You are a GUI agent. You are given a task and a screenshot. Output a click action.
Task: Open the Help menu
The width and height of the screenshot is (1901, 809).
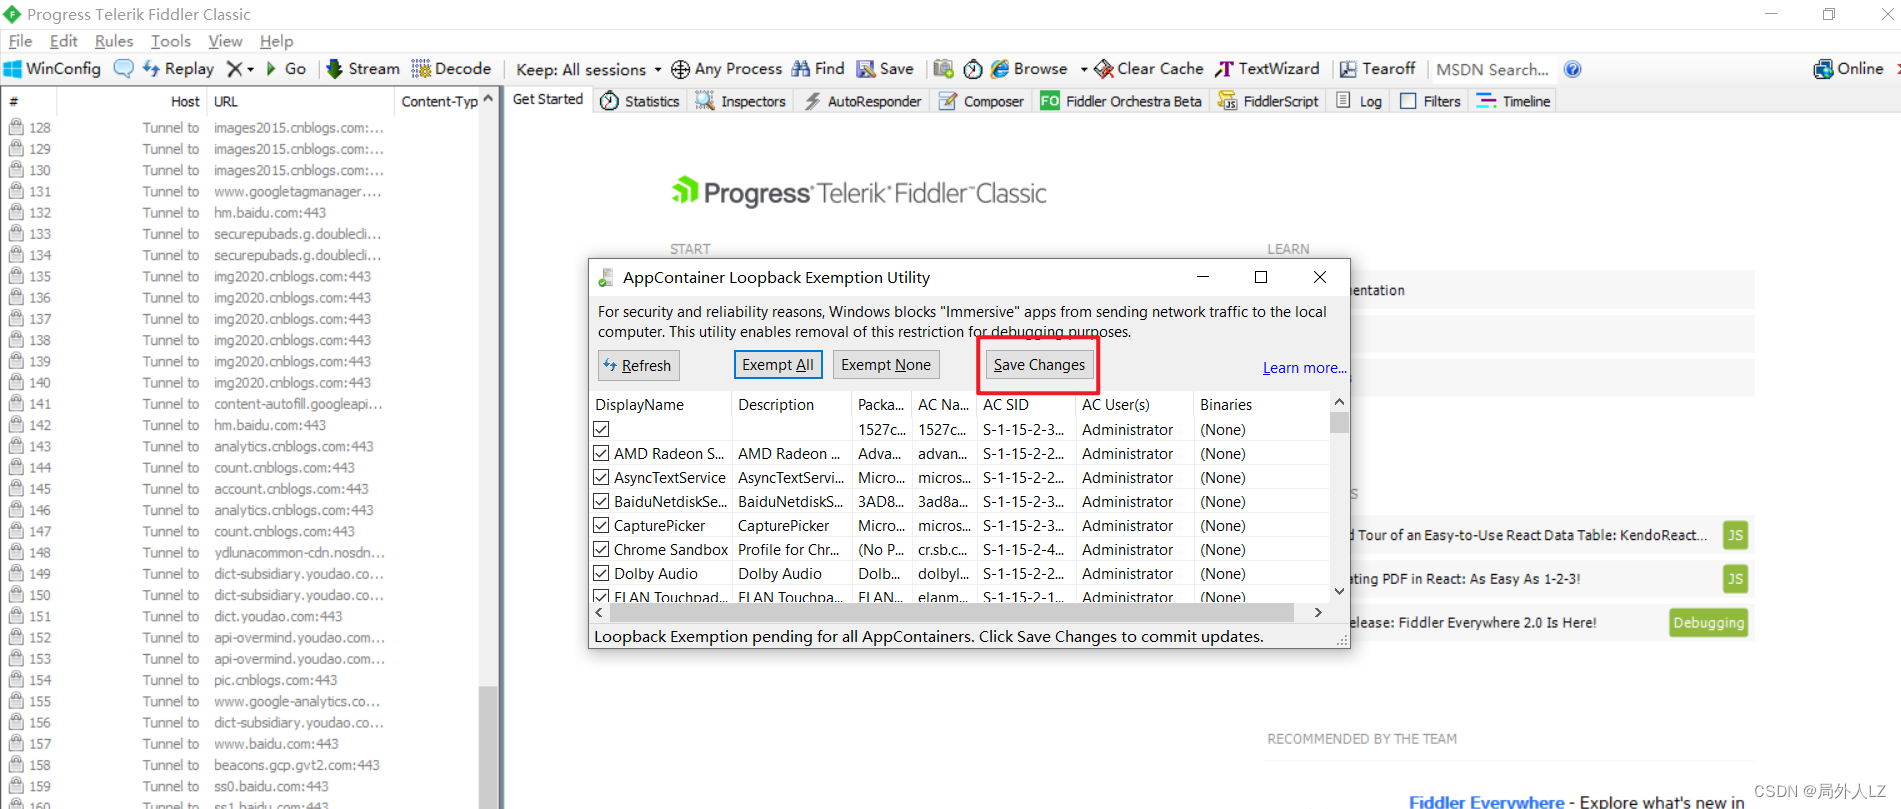[277, 41]
